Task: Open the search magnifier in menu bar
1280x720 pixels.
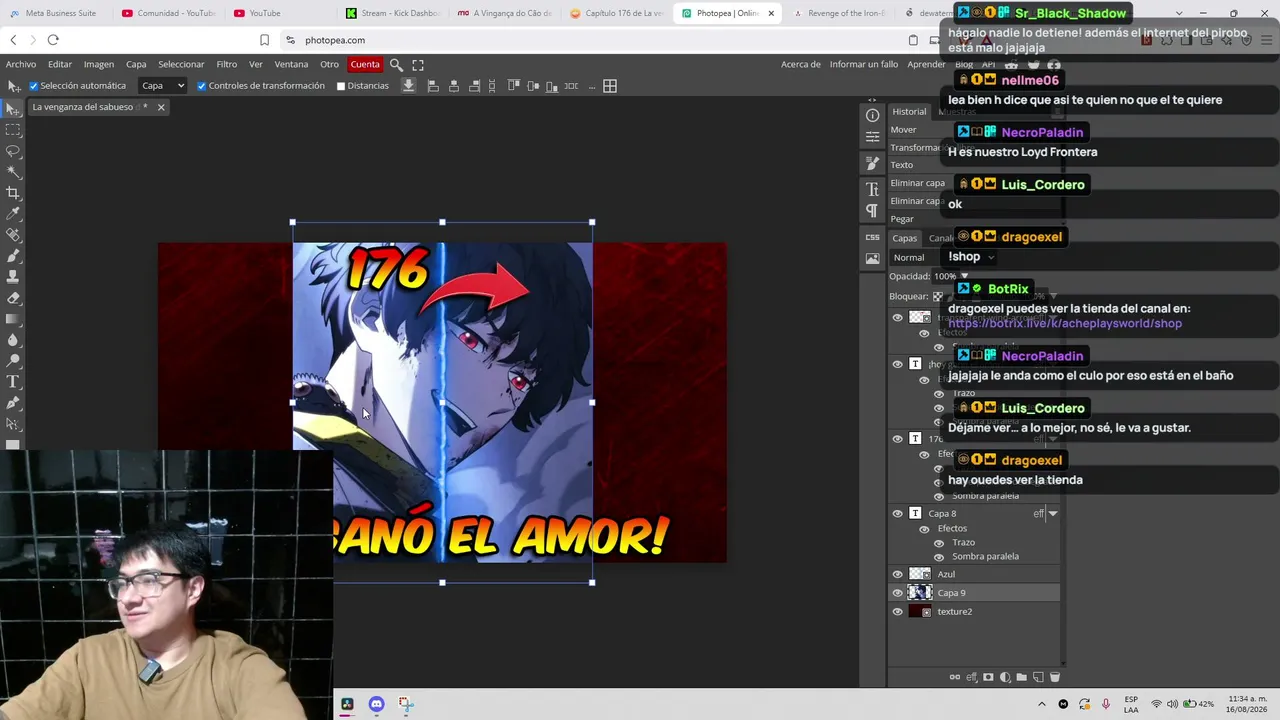Action: pyautogui.click(x=396, y=64)
